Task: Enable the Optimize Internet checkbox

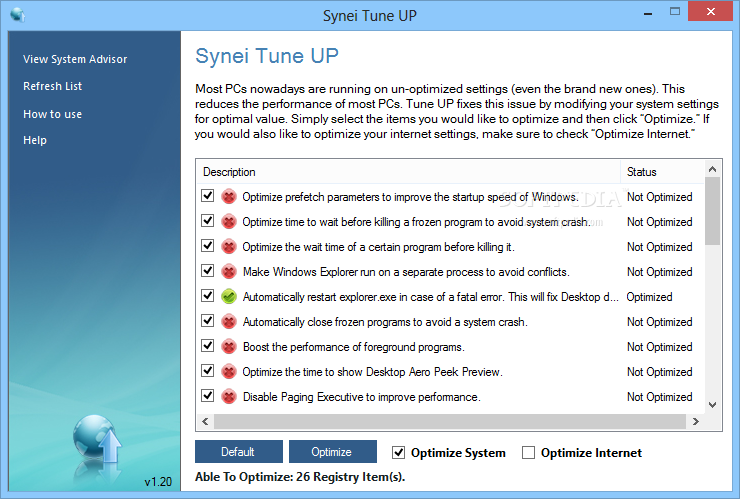Action: [529, 453]
